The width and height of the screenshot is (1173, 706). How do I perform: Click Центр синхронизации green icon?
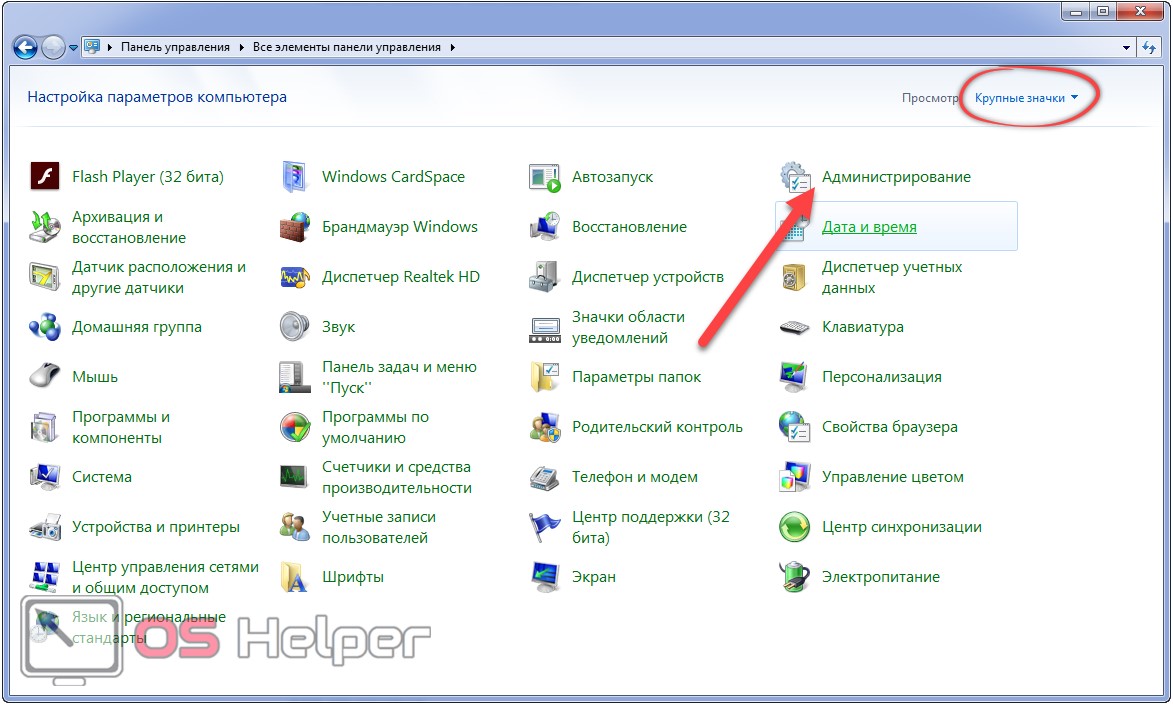point(794,527)
